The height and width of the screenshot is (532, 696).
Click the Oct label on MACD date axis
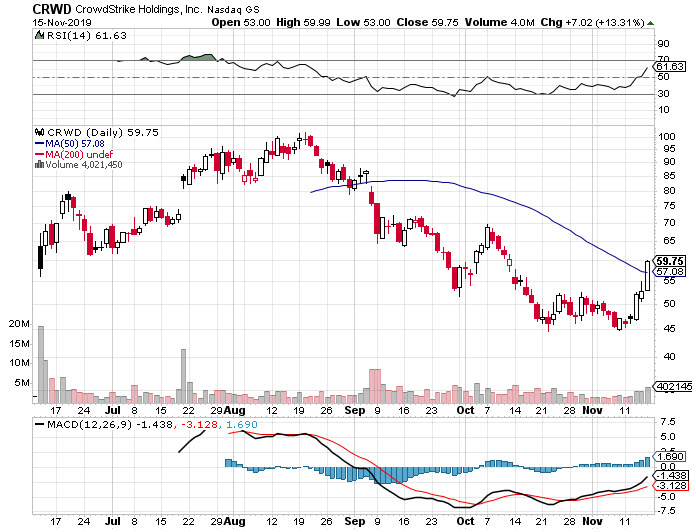(465, 522)
